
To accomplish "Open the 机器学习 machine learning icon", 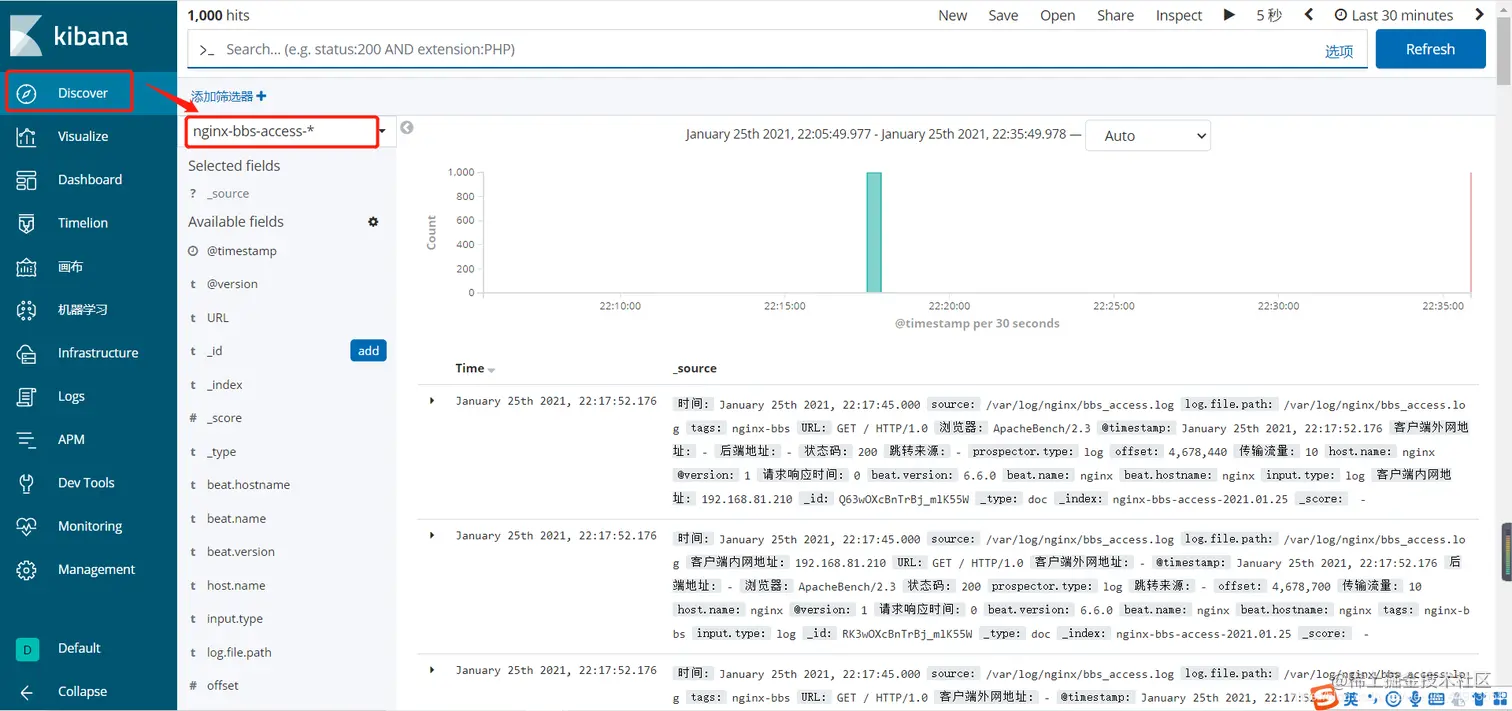I will click(x=27, y=310).
